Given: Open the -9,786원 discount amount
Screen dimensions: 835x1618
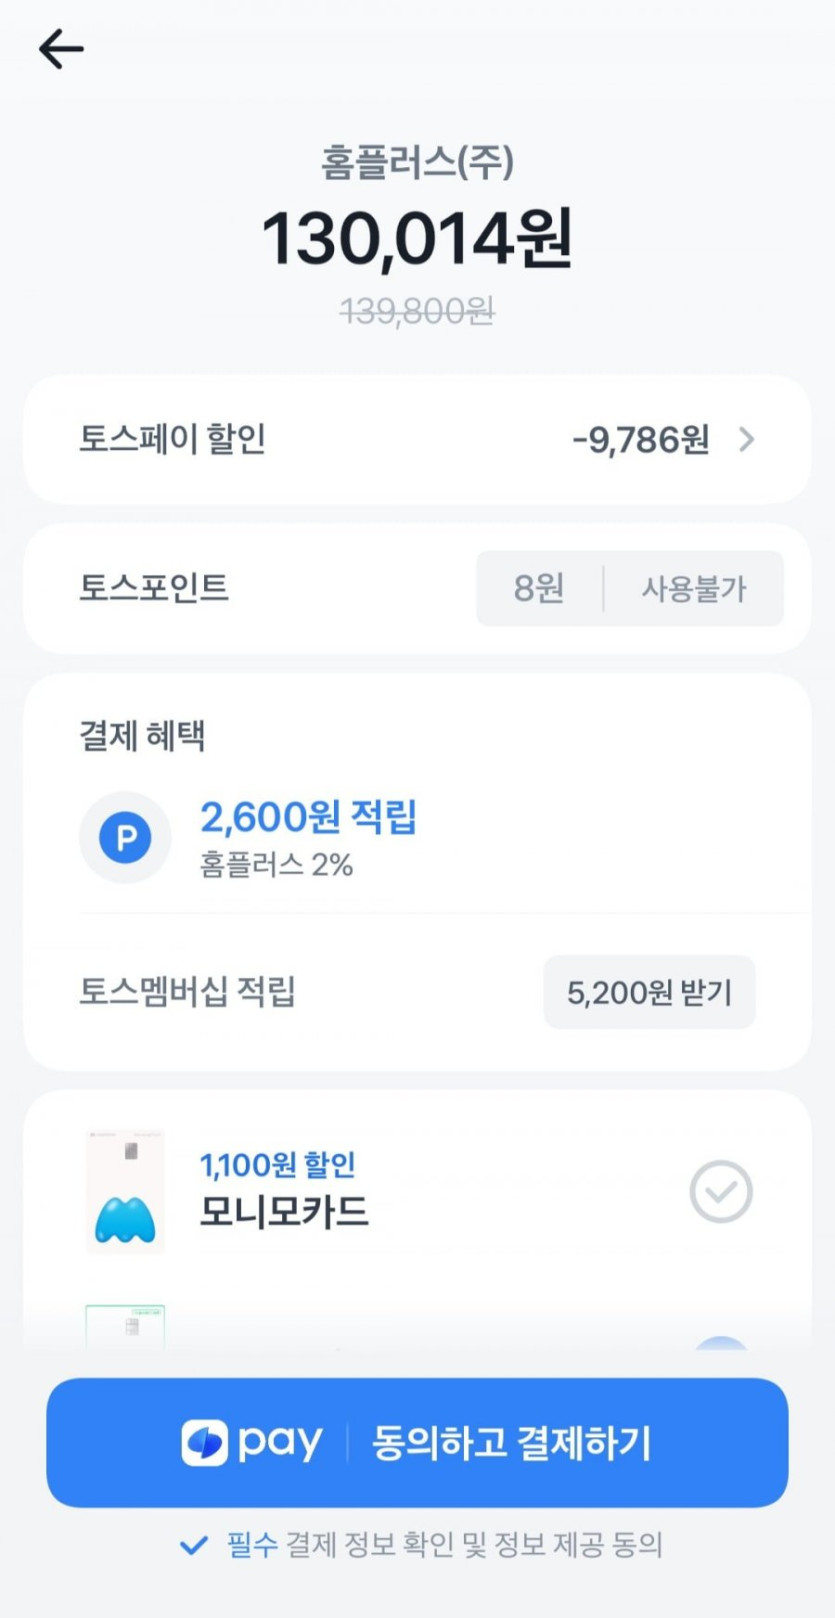Looking at the screenshot, I should (640, 439).
